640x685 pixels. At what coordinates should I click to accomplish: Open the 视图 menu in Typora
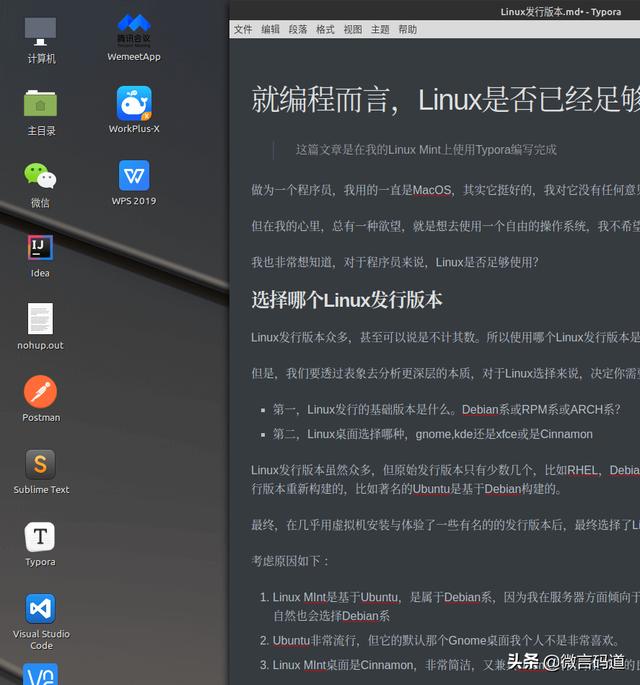[353, 29]
